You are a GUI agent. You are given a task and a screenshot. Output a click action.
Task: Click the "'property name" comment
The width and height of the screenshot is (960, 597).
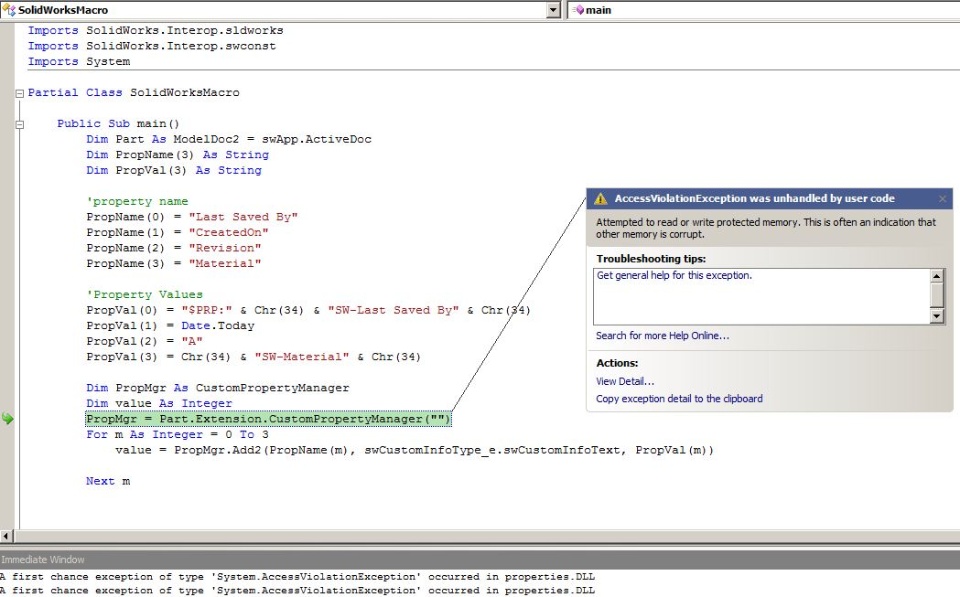137,201
